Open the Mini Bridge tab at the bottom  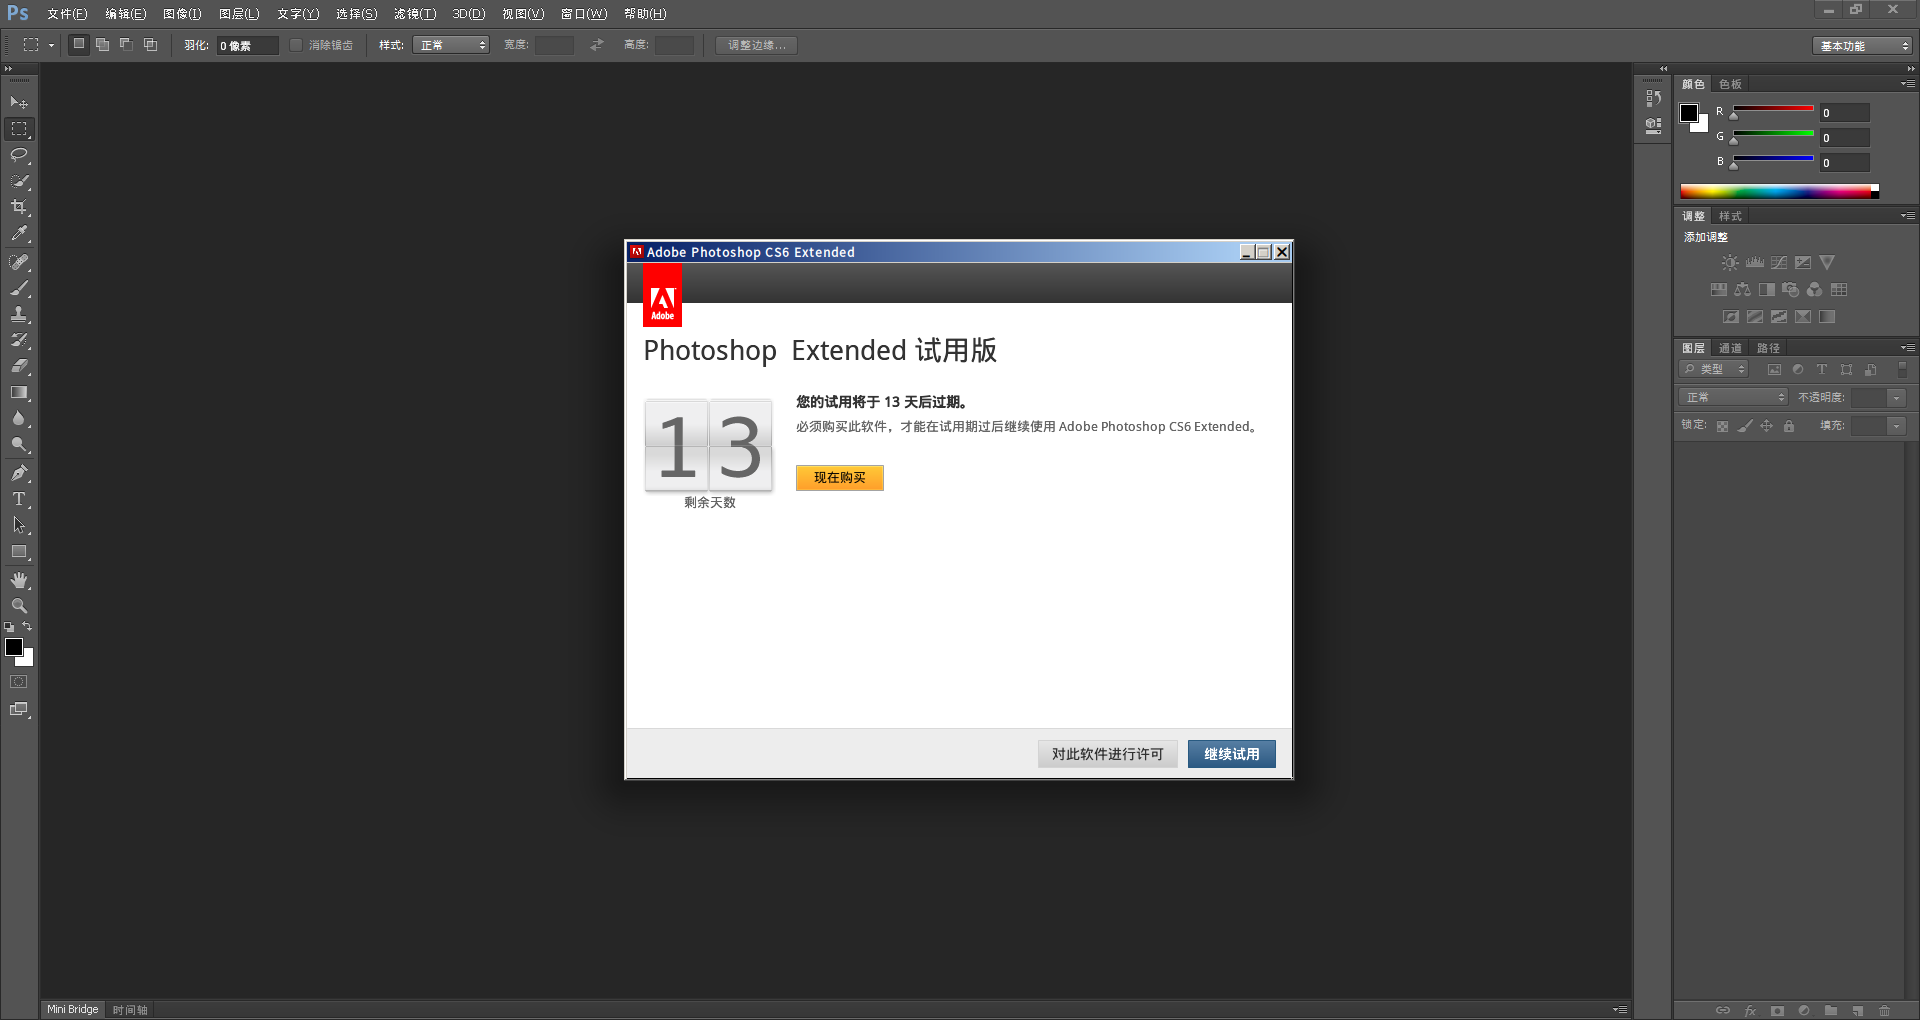(73, 1010)
